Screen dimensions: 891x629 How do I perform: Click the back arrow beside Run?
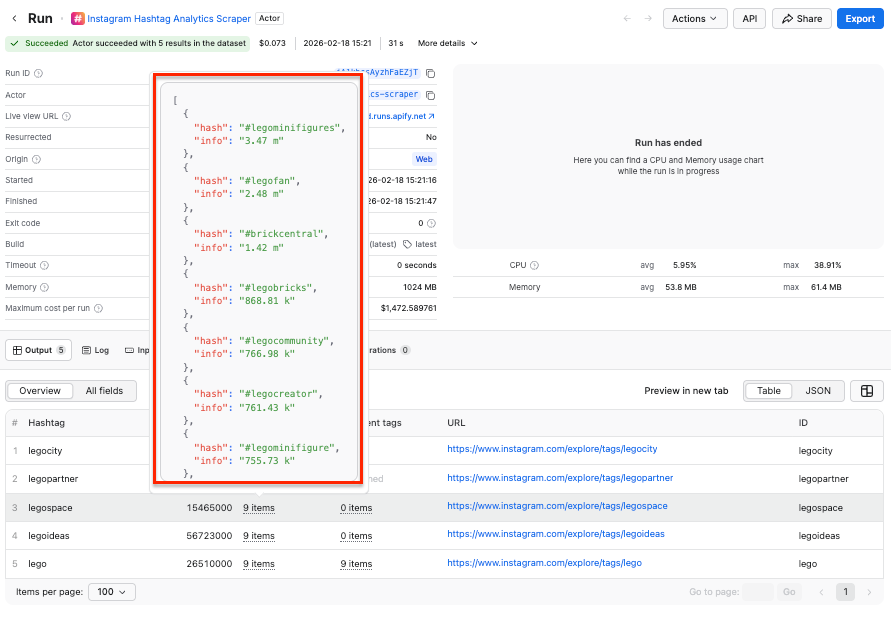pos(14,18)
